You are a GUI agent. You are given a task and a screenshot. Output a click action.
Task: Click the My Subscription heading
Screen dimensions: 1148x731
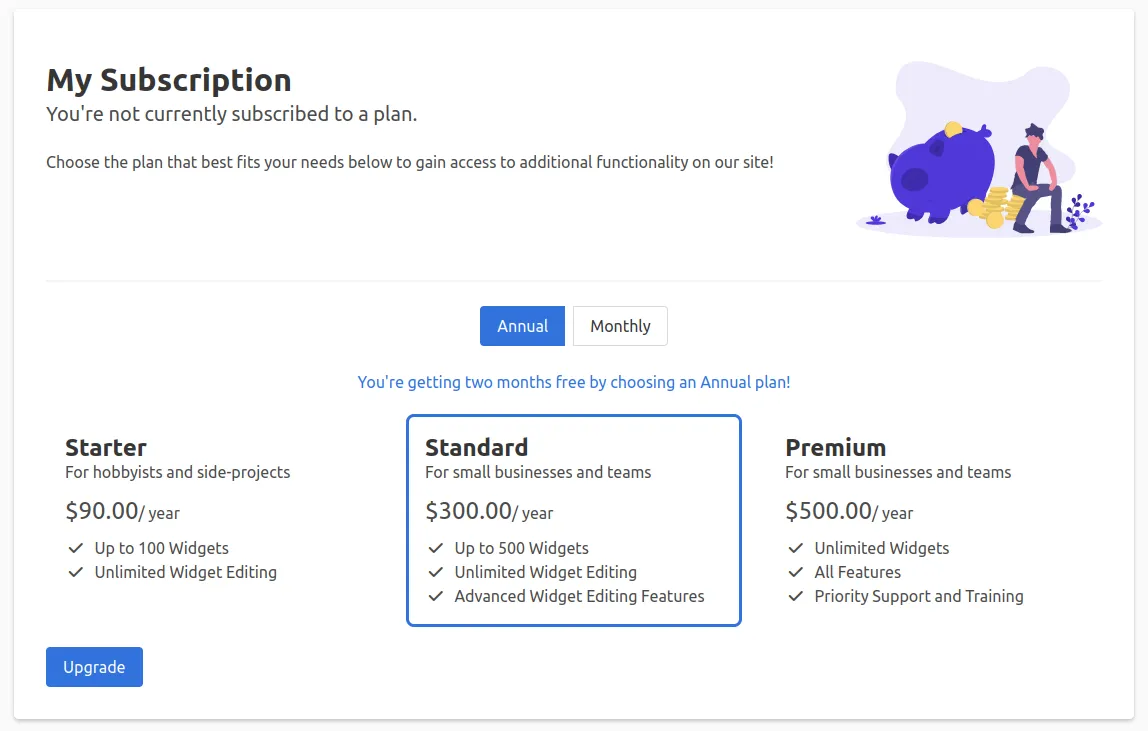pyautogui.click(x=168, y=80)
